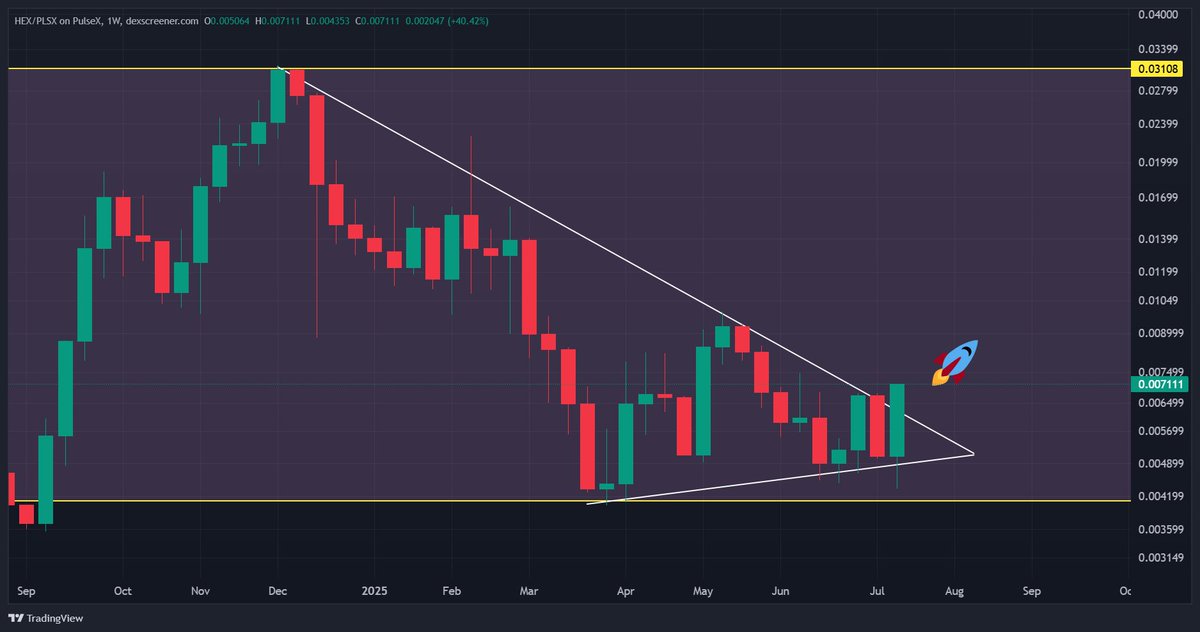Click the 0.008999 price scale label

point(1159,333)
